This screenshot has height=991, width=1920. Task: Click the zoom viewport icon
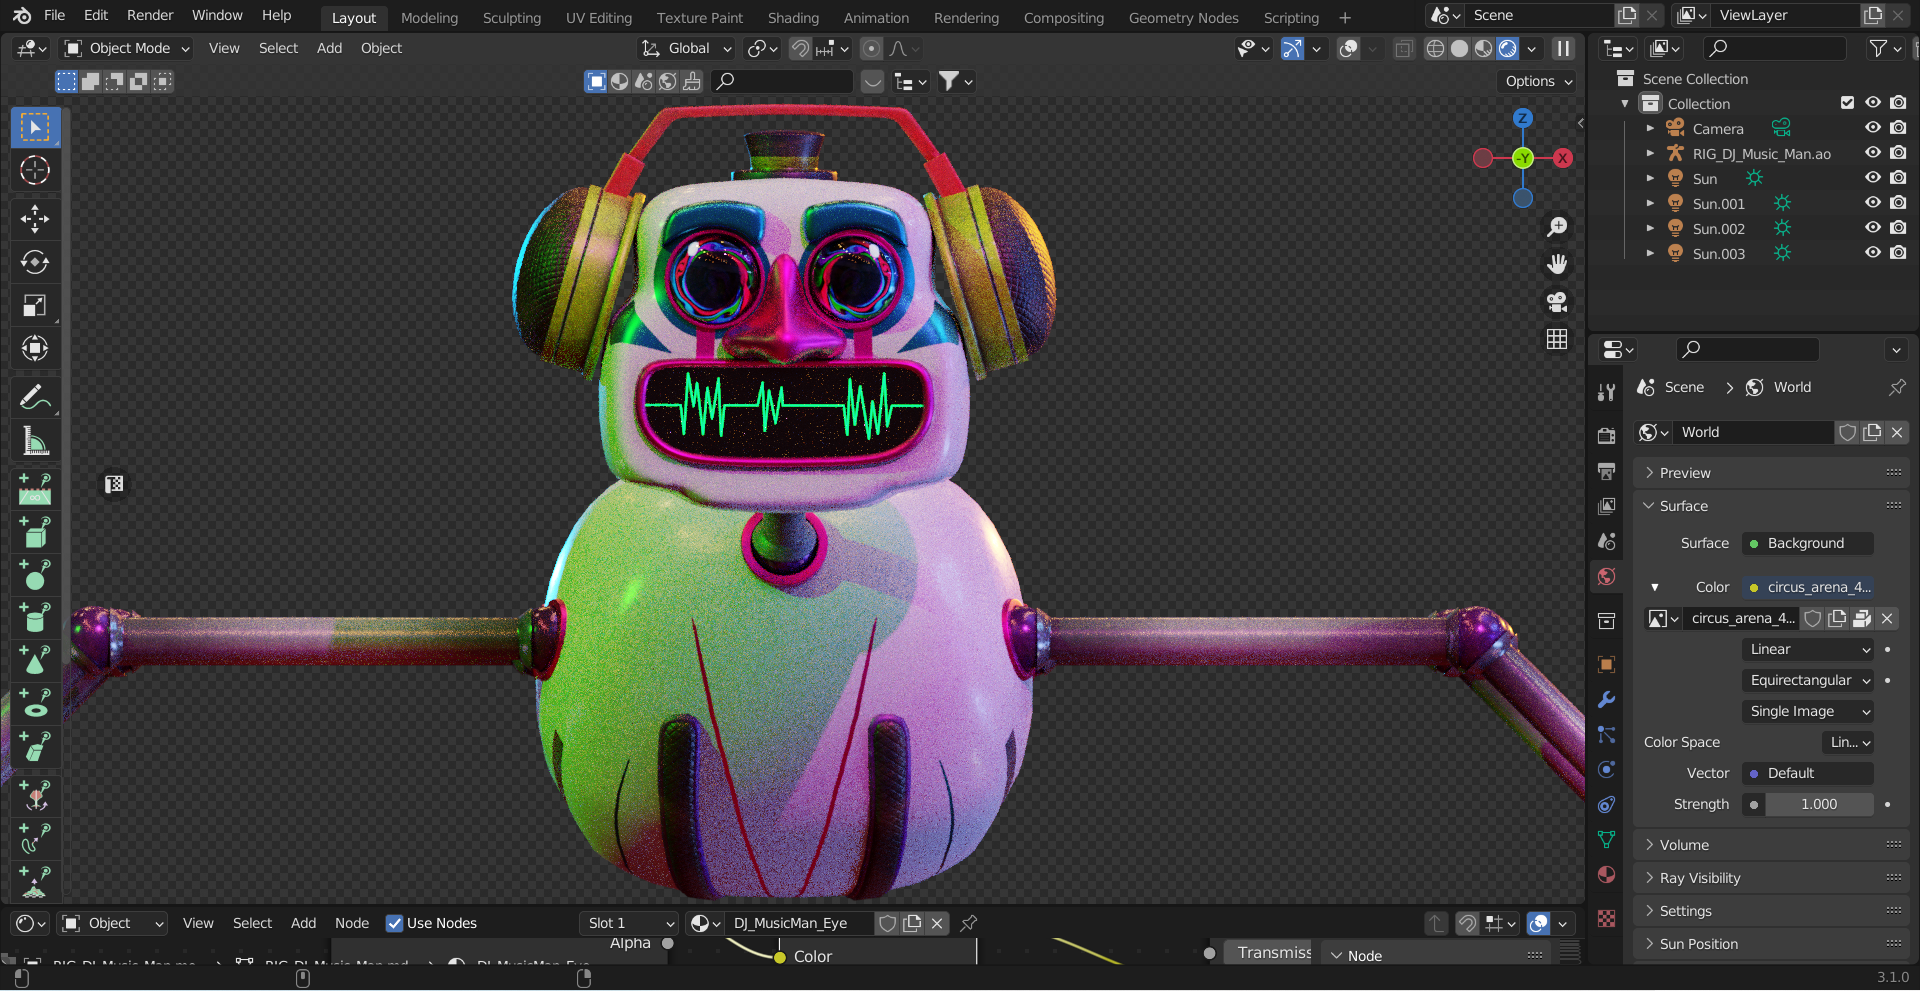point(1557,227)
